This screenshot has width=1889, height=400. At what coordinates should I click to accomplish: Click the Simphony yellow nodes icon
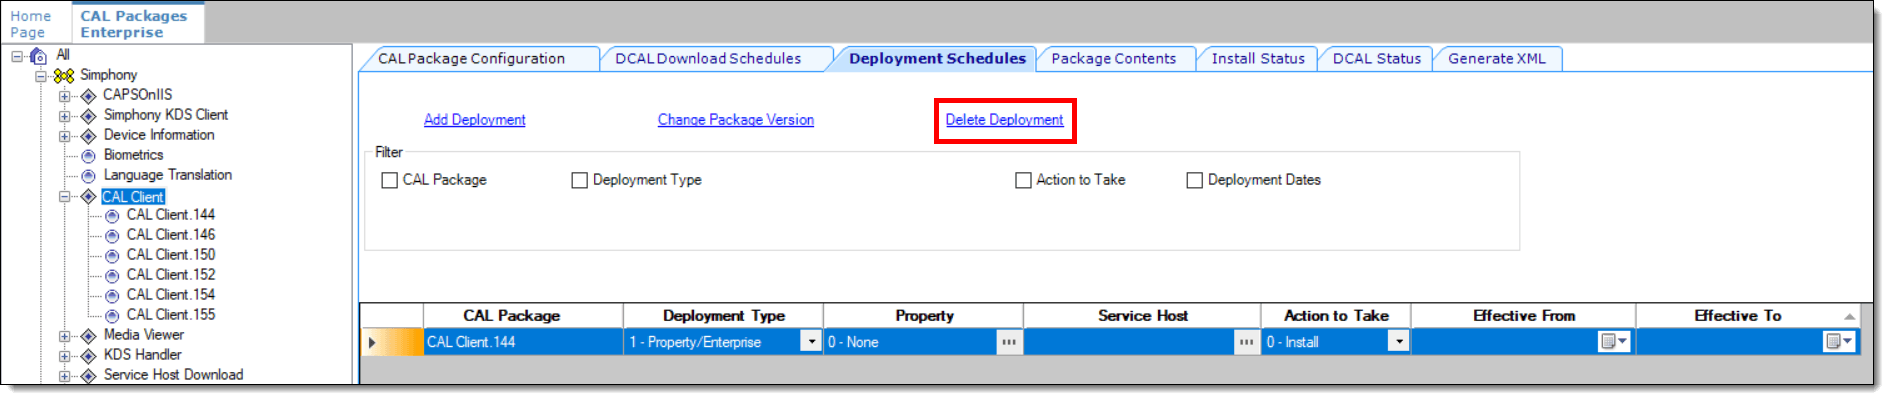click(64, 76)
